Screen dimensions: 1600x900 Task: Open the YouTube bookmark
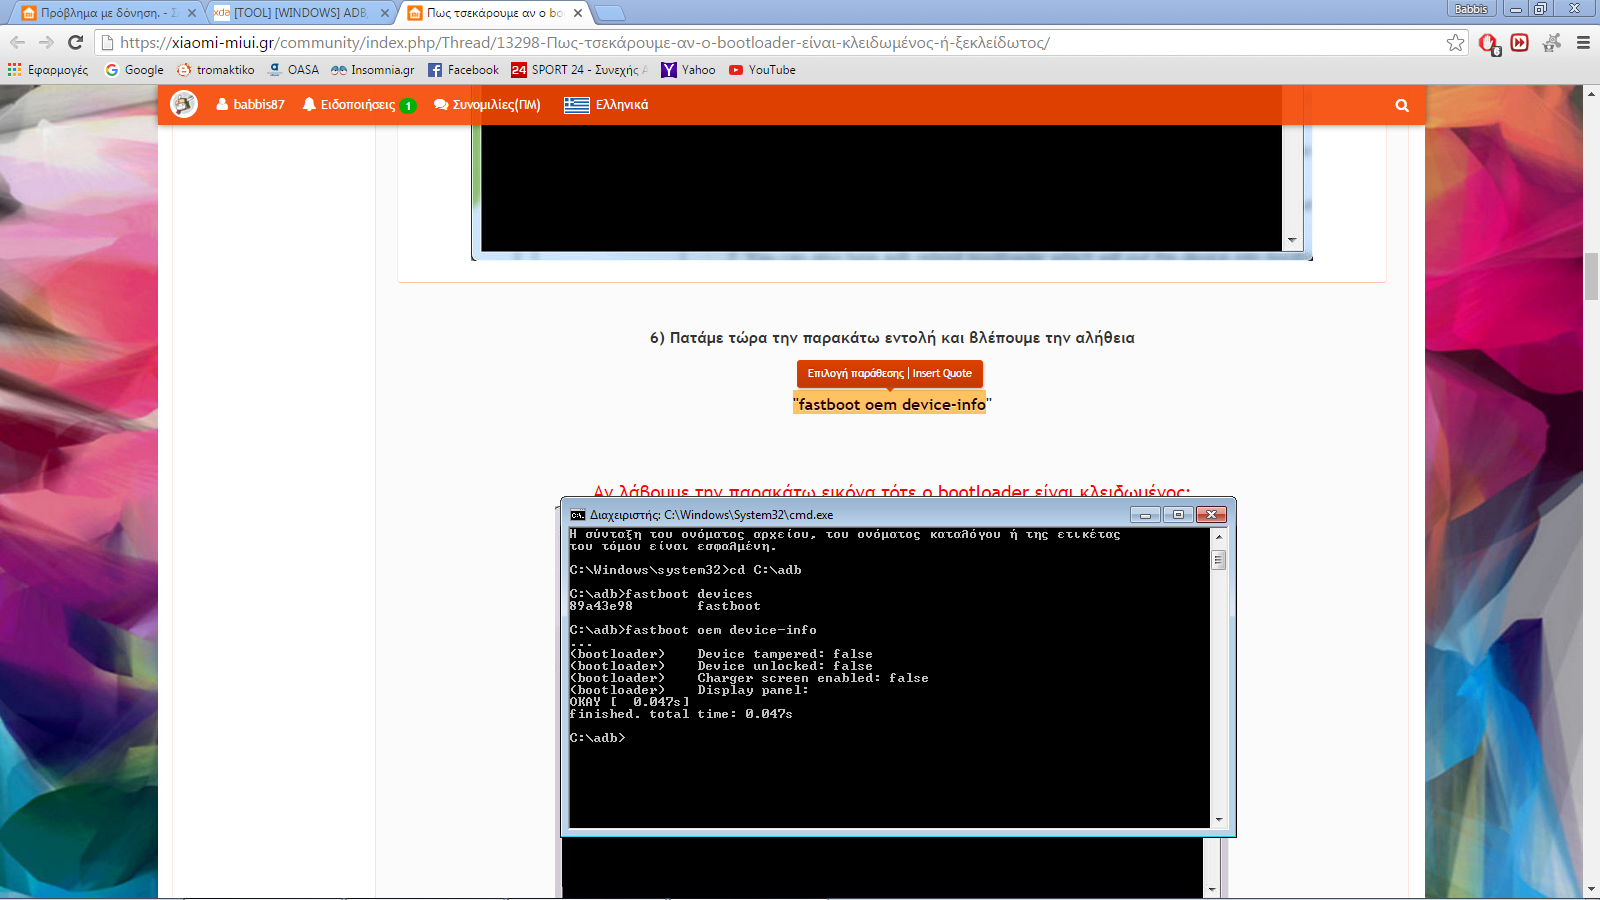click(x=762, y=70)
